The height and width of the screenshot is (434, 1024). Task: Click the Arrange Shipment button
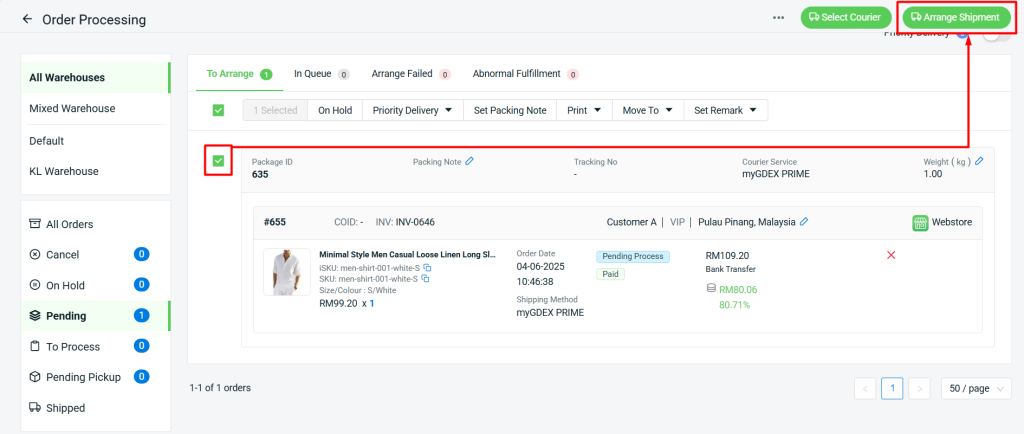[x=955, y=18]
